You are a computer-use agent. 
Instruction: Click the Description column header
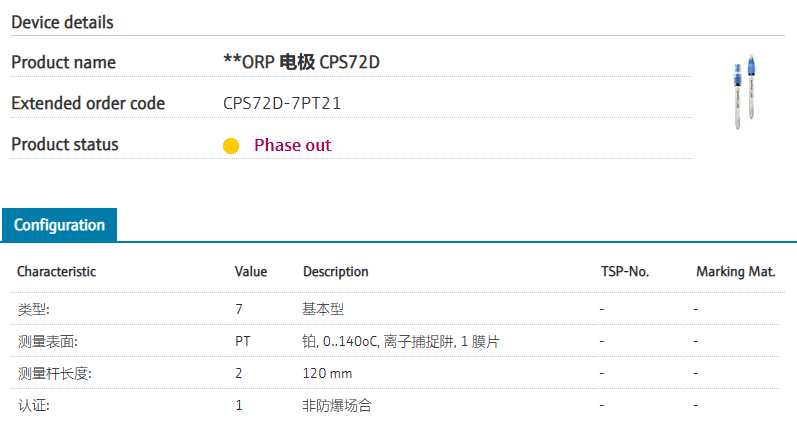(x=335, y=271)
